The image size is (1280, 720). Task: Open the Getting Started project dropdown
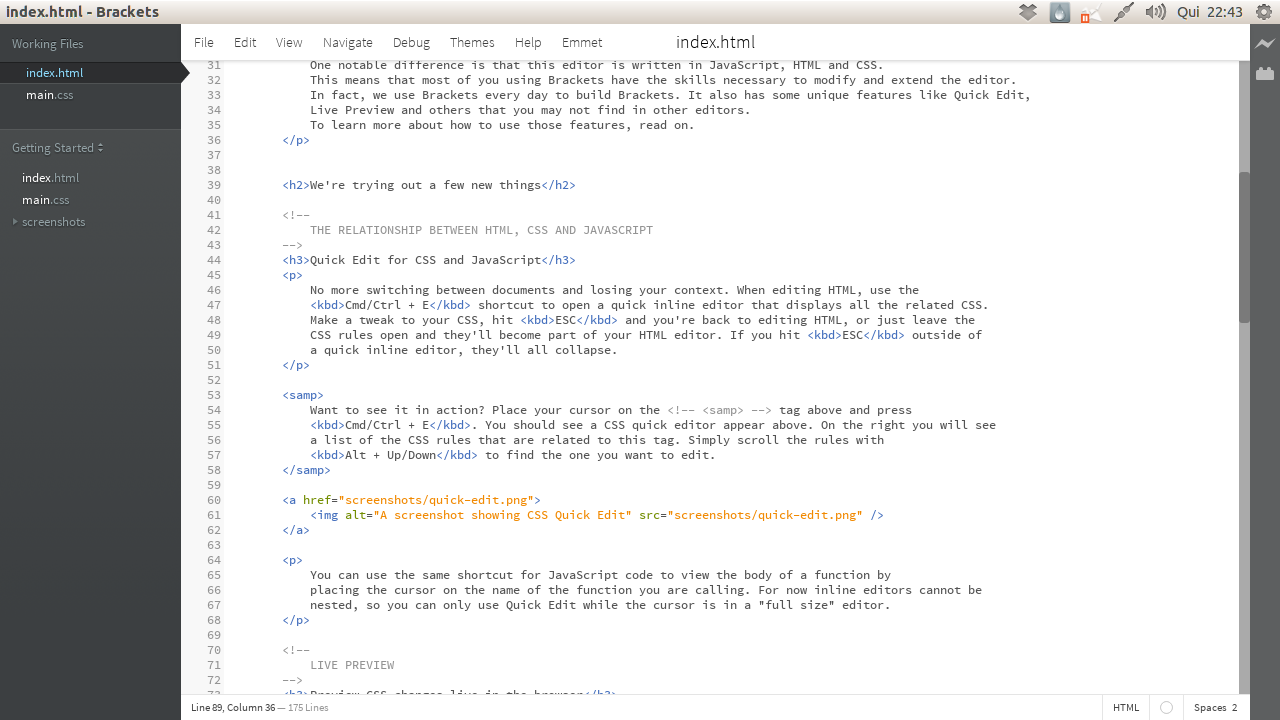click(x=58, y=148)
